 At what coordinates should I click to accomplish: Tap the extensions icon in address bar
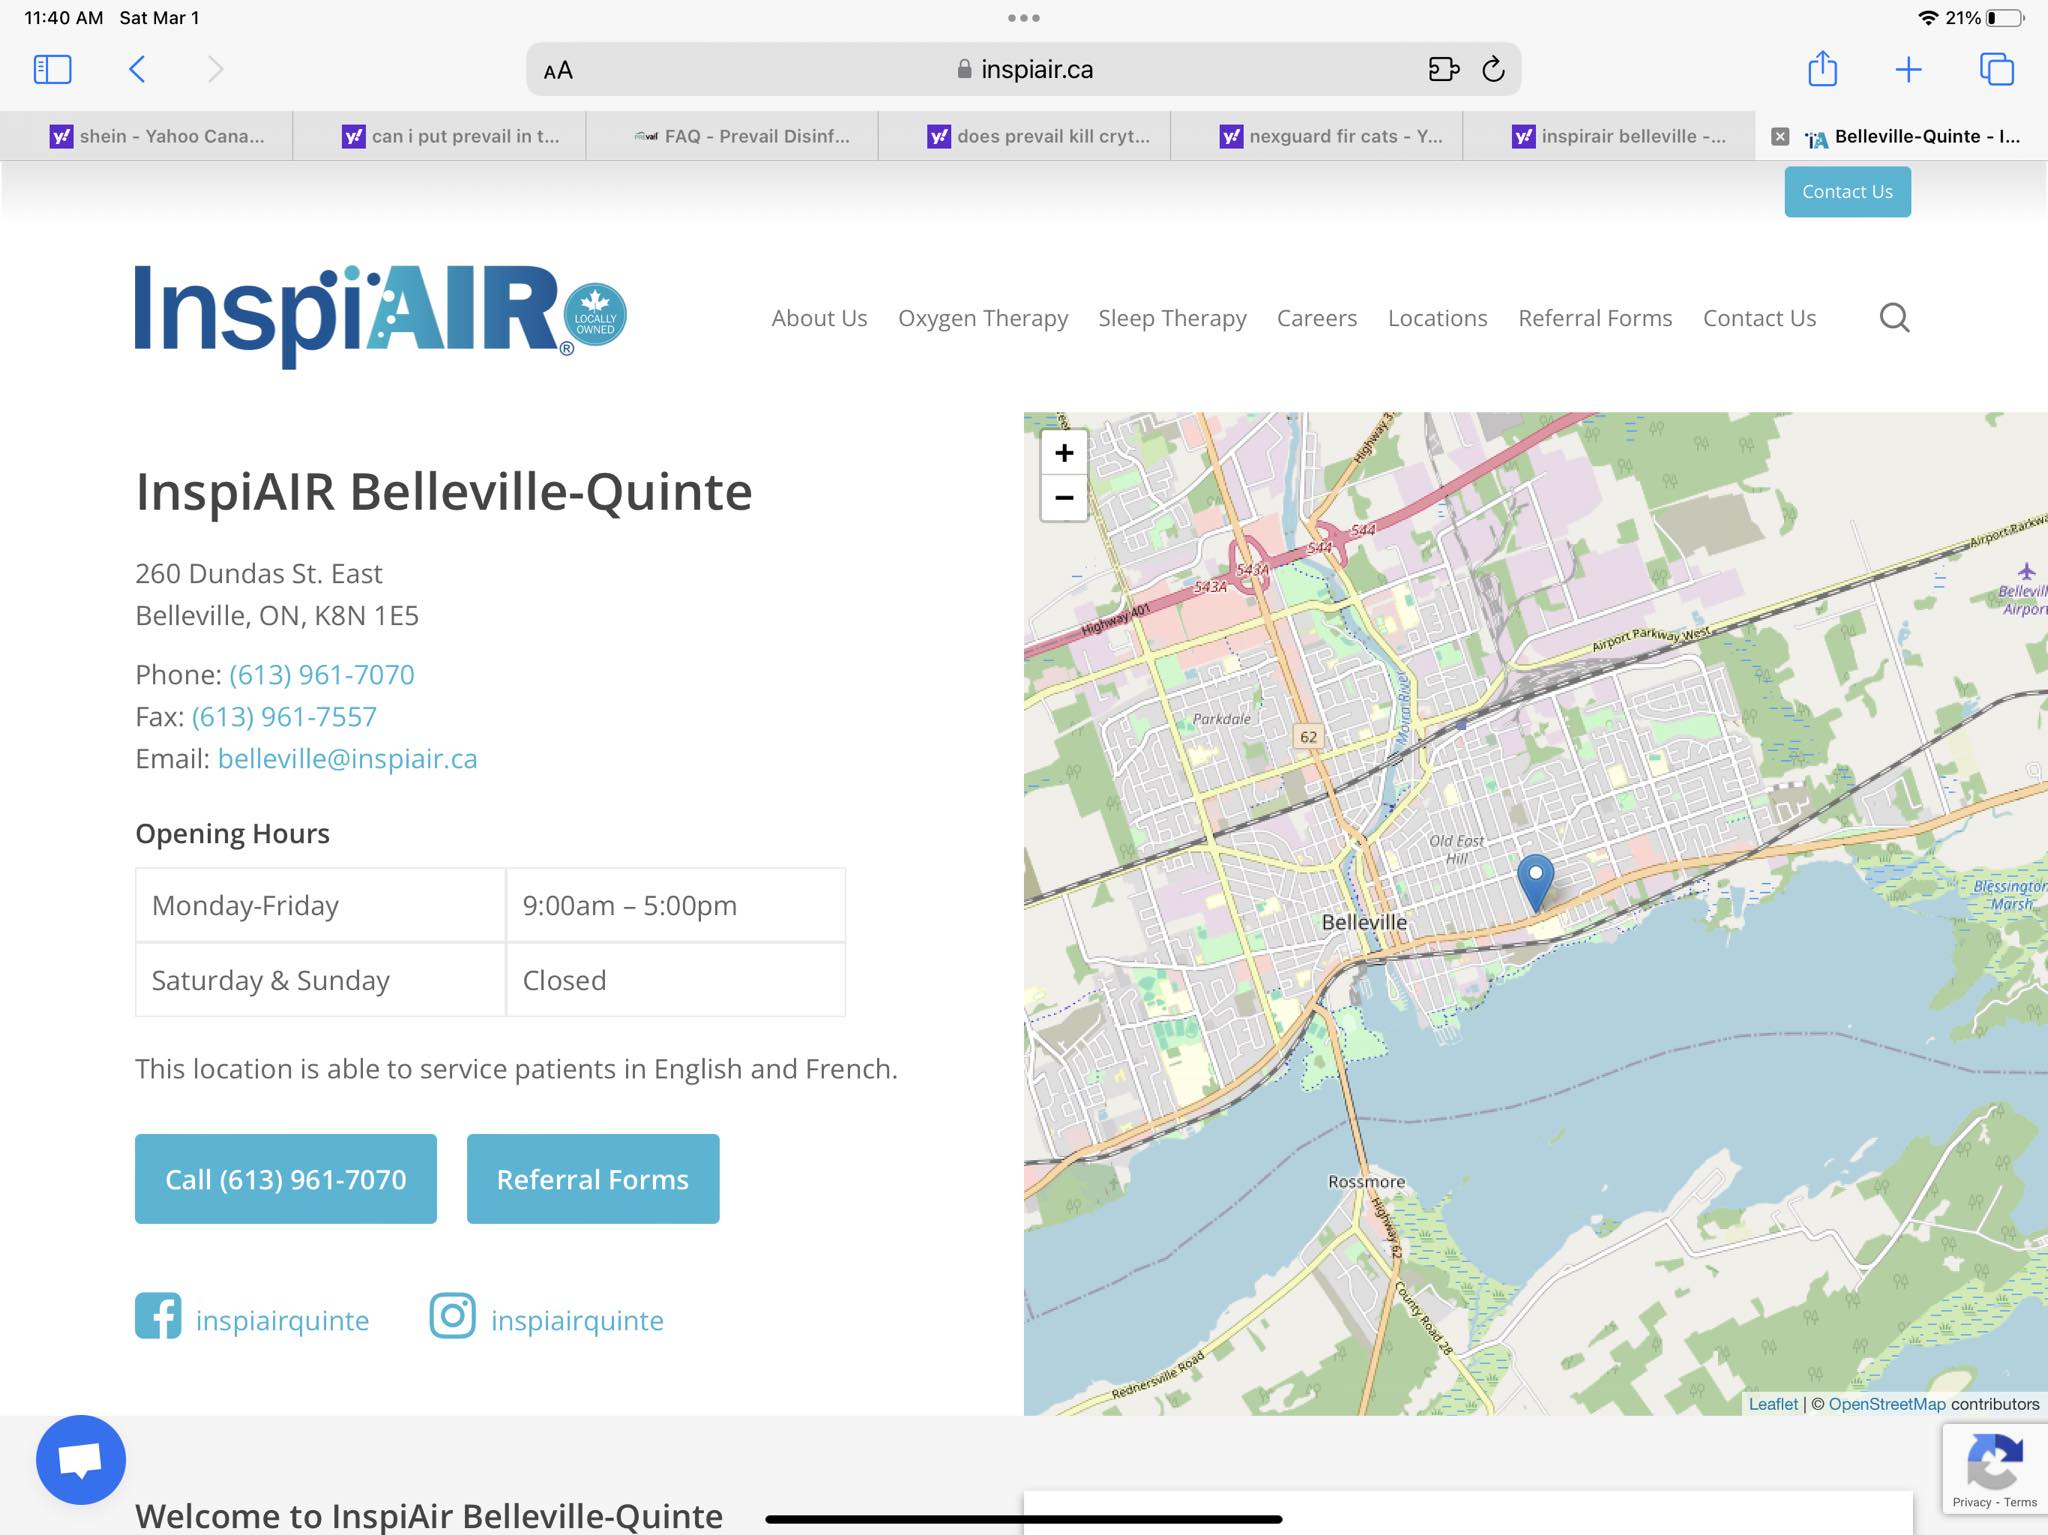[x=1443, y=69]
